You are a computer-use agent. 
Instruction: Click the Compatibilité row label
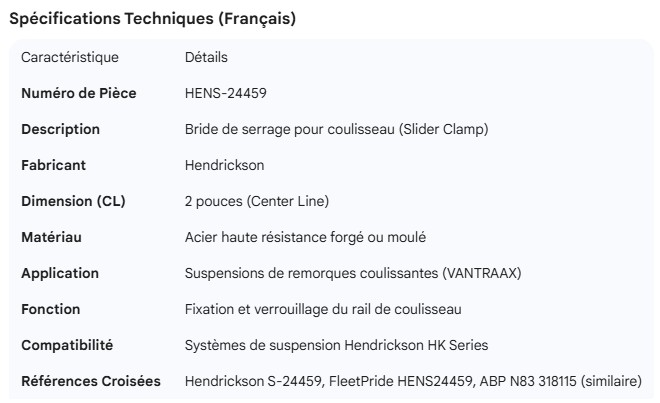(x=67, y=345)
